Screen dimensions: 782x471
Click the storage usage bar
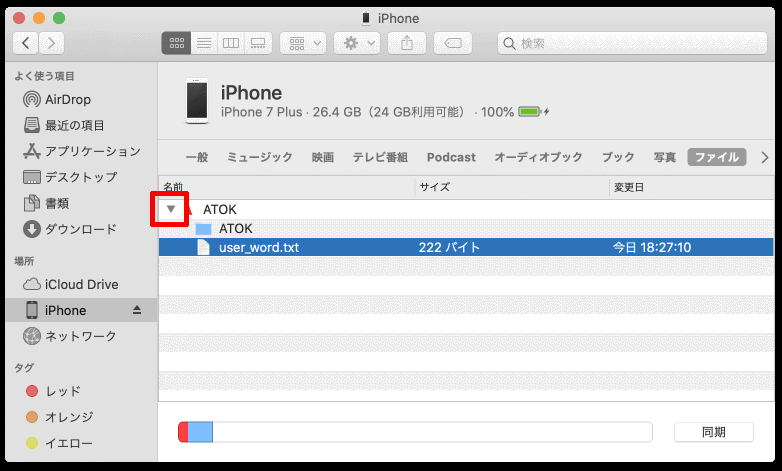coord(415,432)
